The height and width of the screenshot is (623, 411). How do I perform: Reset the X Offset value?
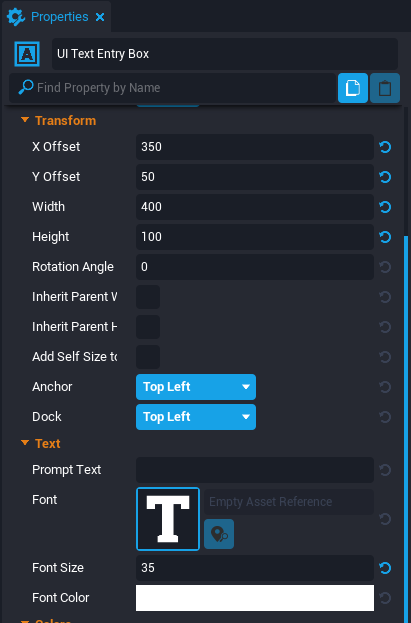point(385,147)
